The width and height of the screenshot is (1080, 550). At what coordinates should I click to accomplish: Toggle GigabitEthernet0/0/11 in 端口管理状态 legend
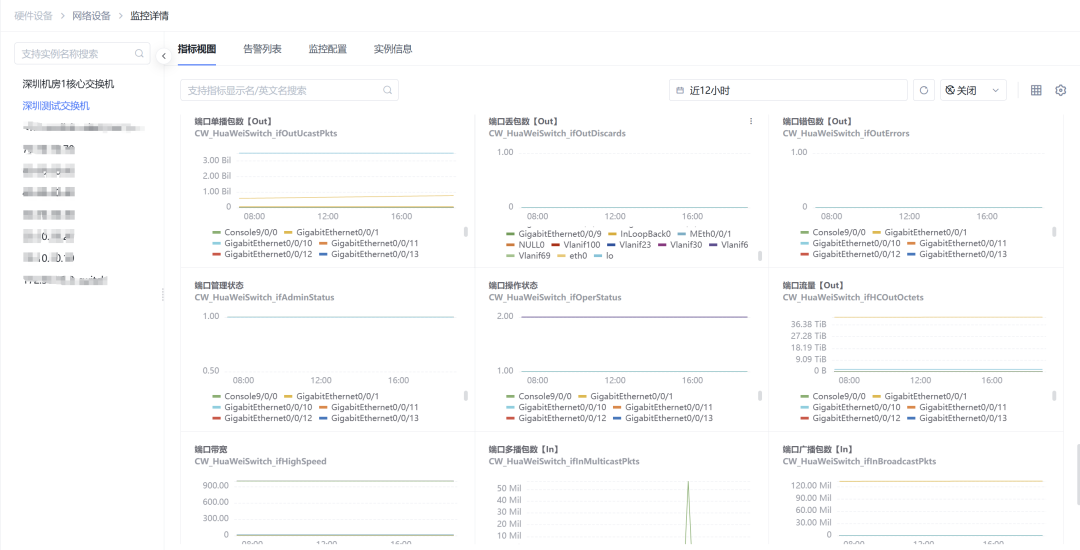368,407
